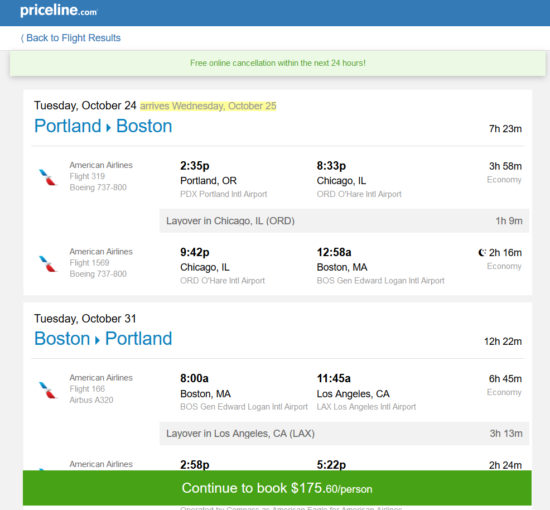Click the Layover in Chicago, IL (ORD) row
This screenshot has width=550, height=510.
(344, 221)
